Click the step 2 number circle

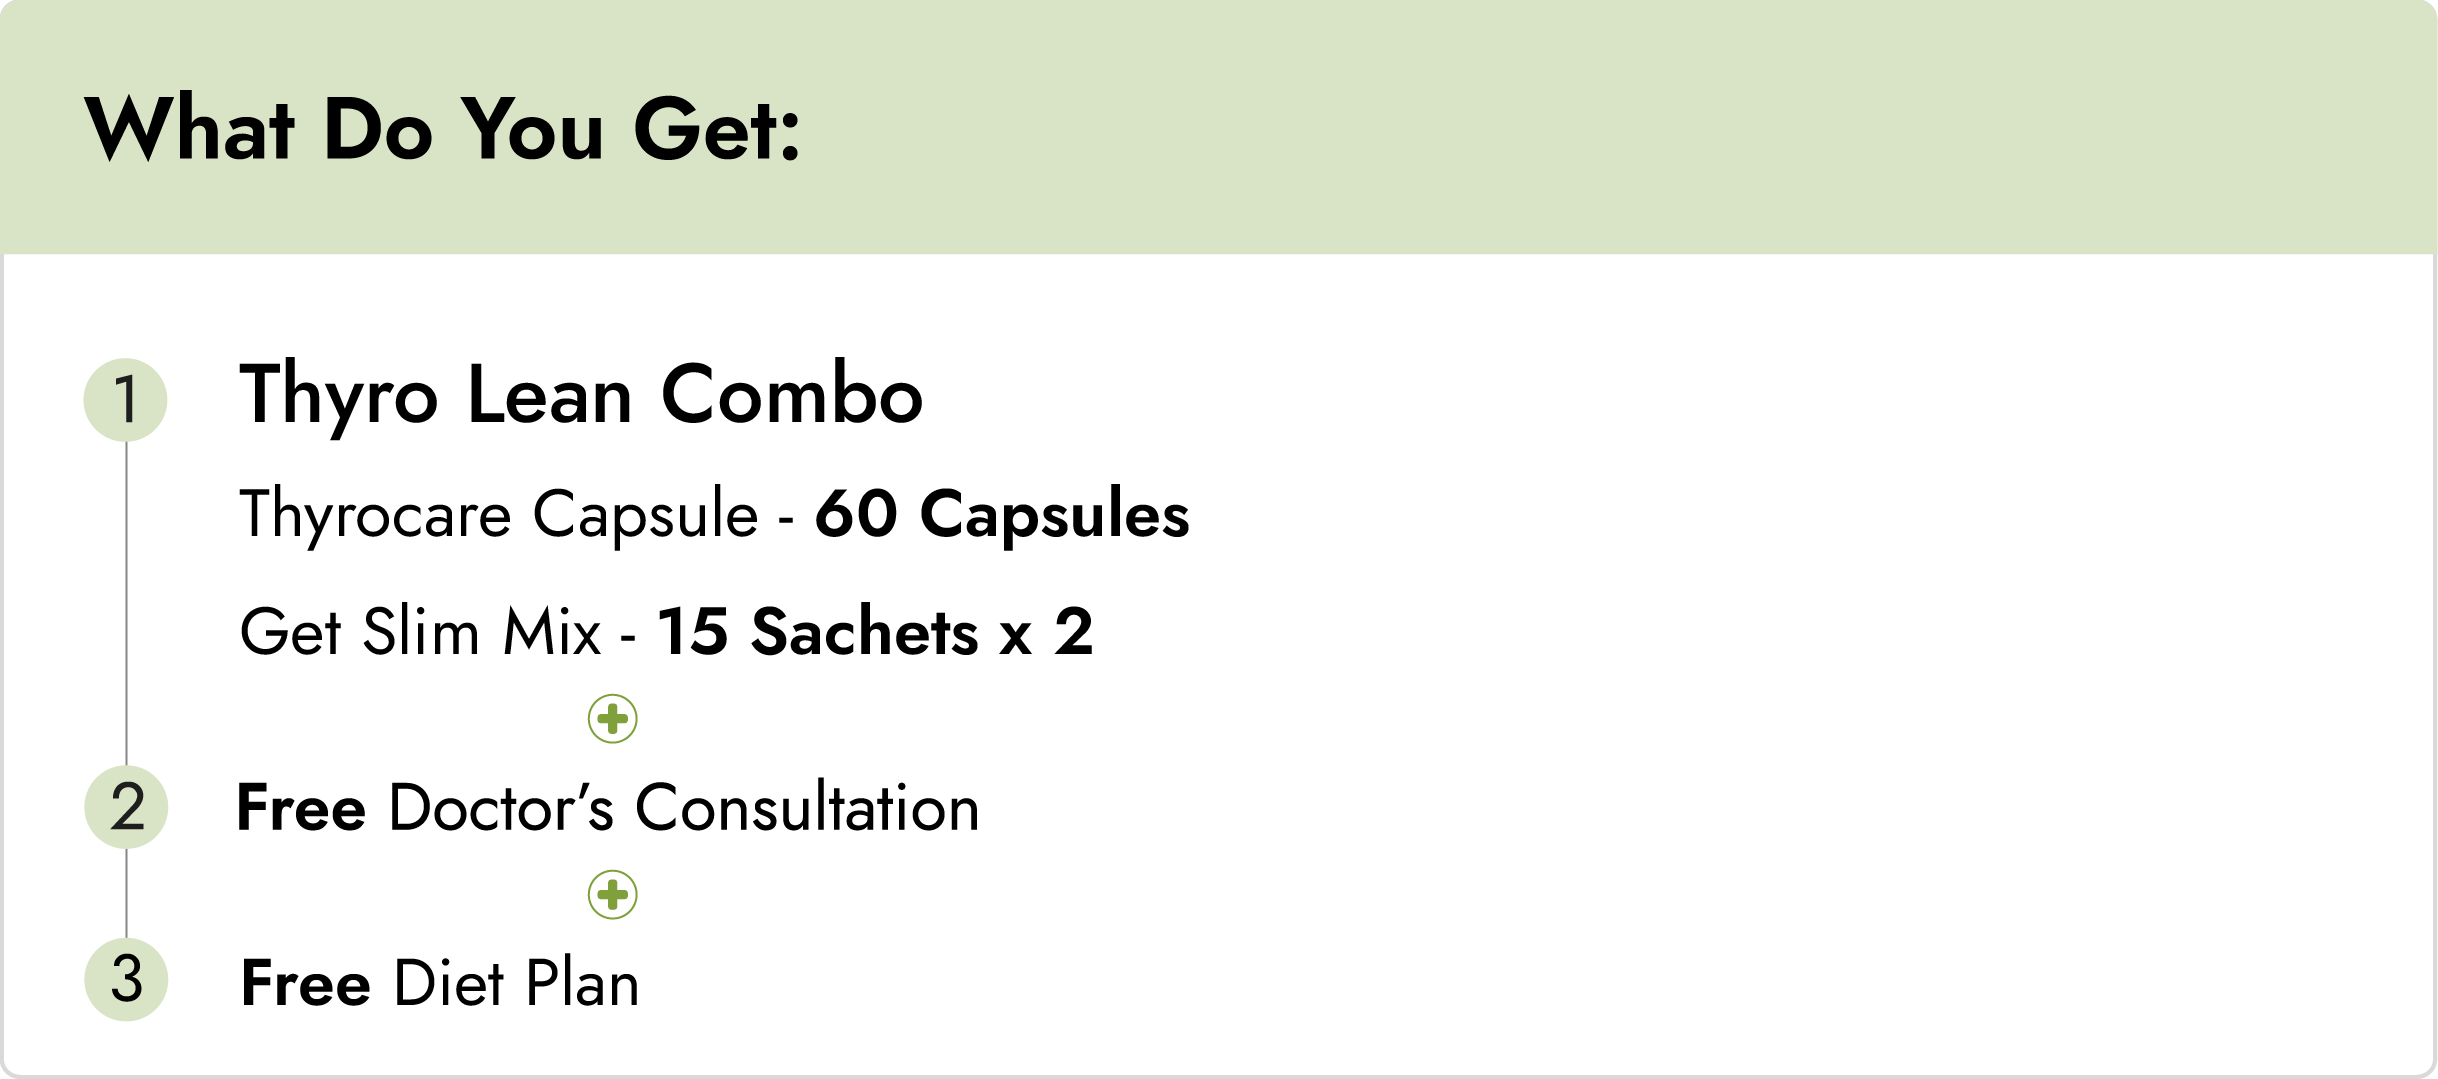coord(126,807)
